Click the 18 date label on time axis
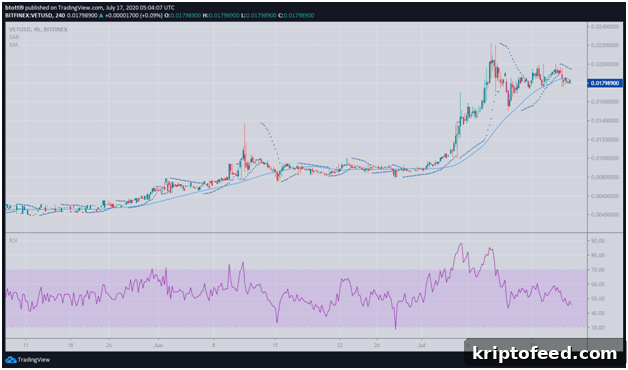This screenshot has height=370, width=628. 70,345
